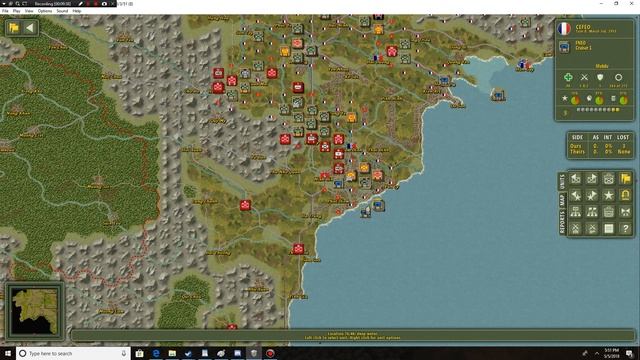
Task: Click the plain white star icon
Action: coord(609,196)
